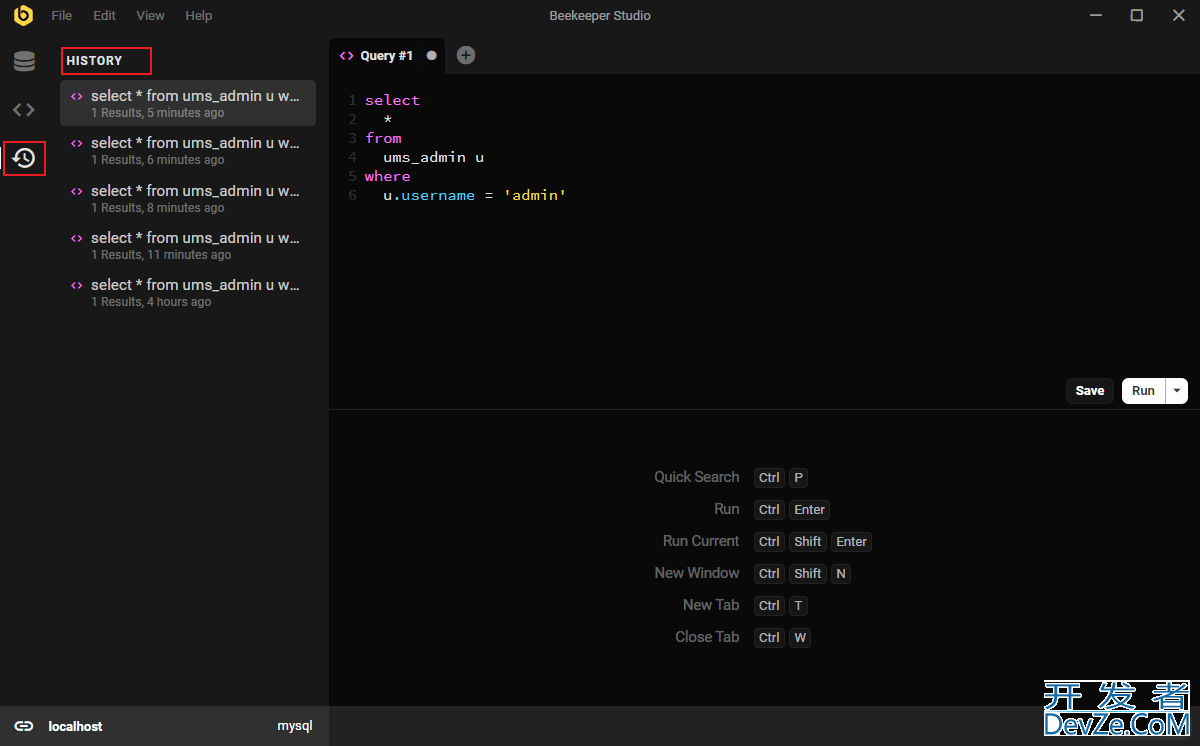1200x746 pixels.
Task: Add a new query tab with plus icon
Action: 466,55
